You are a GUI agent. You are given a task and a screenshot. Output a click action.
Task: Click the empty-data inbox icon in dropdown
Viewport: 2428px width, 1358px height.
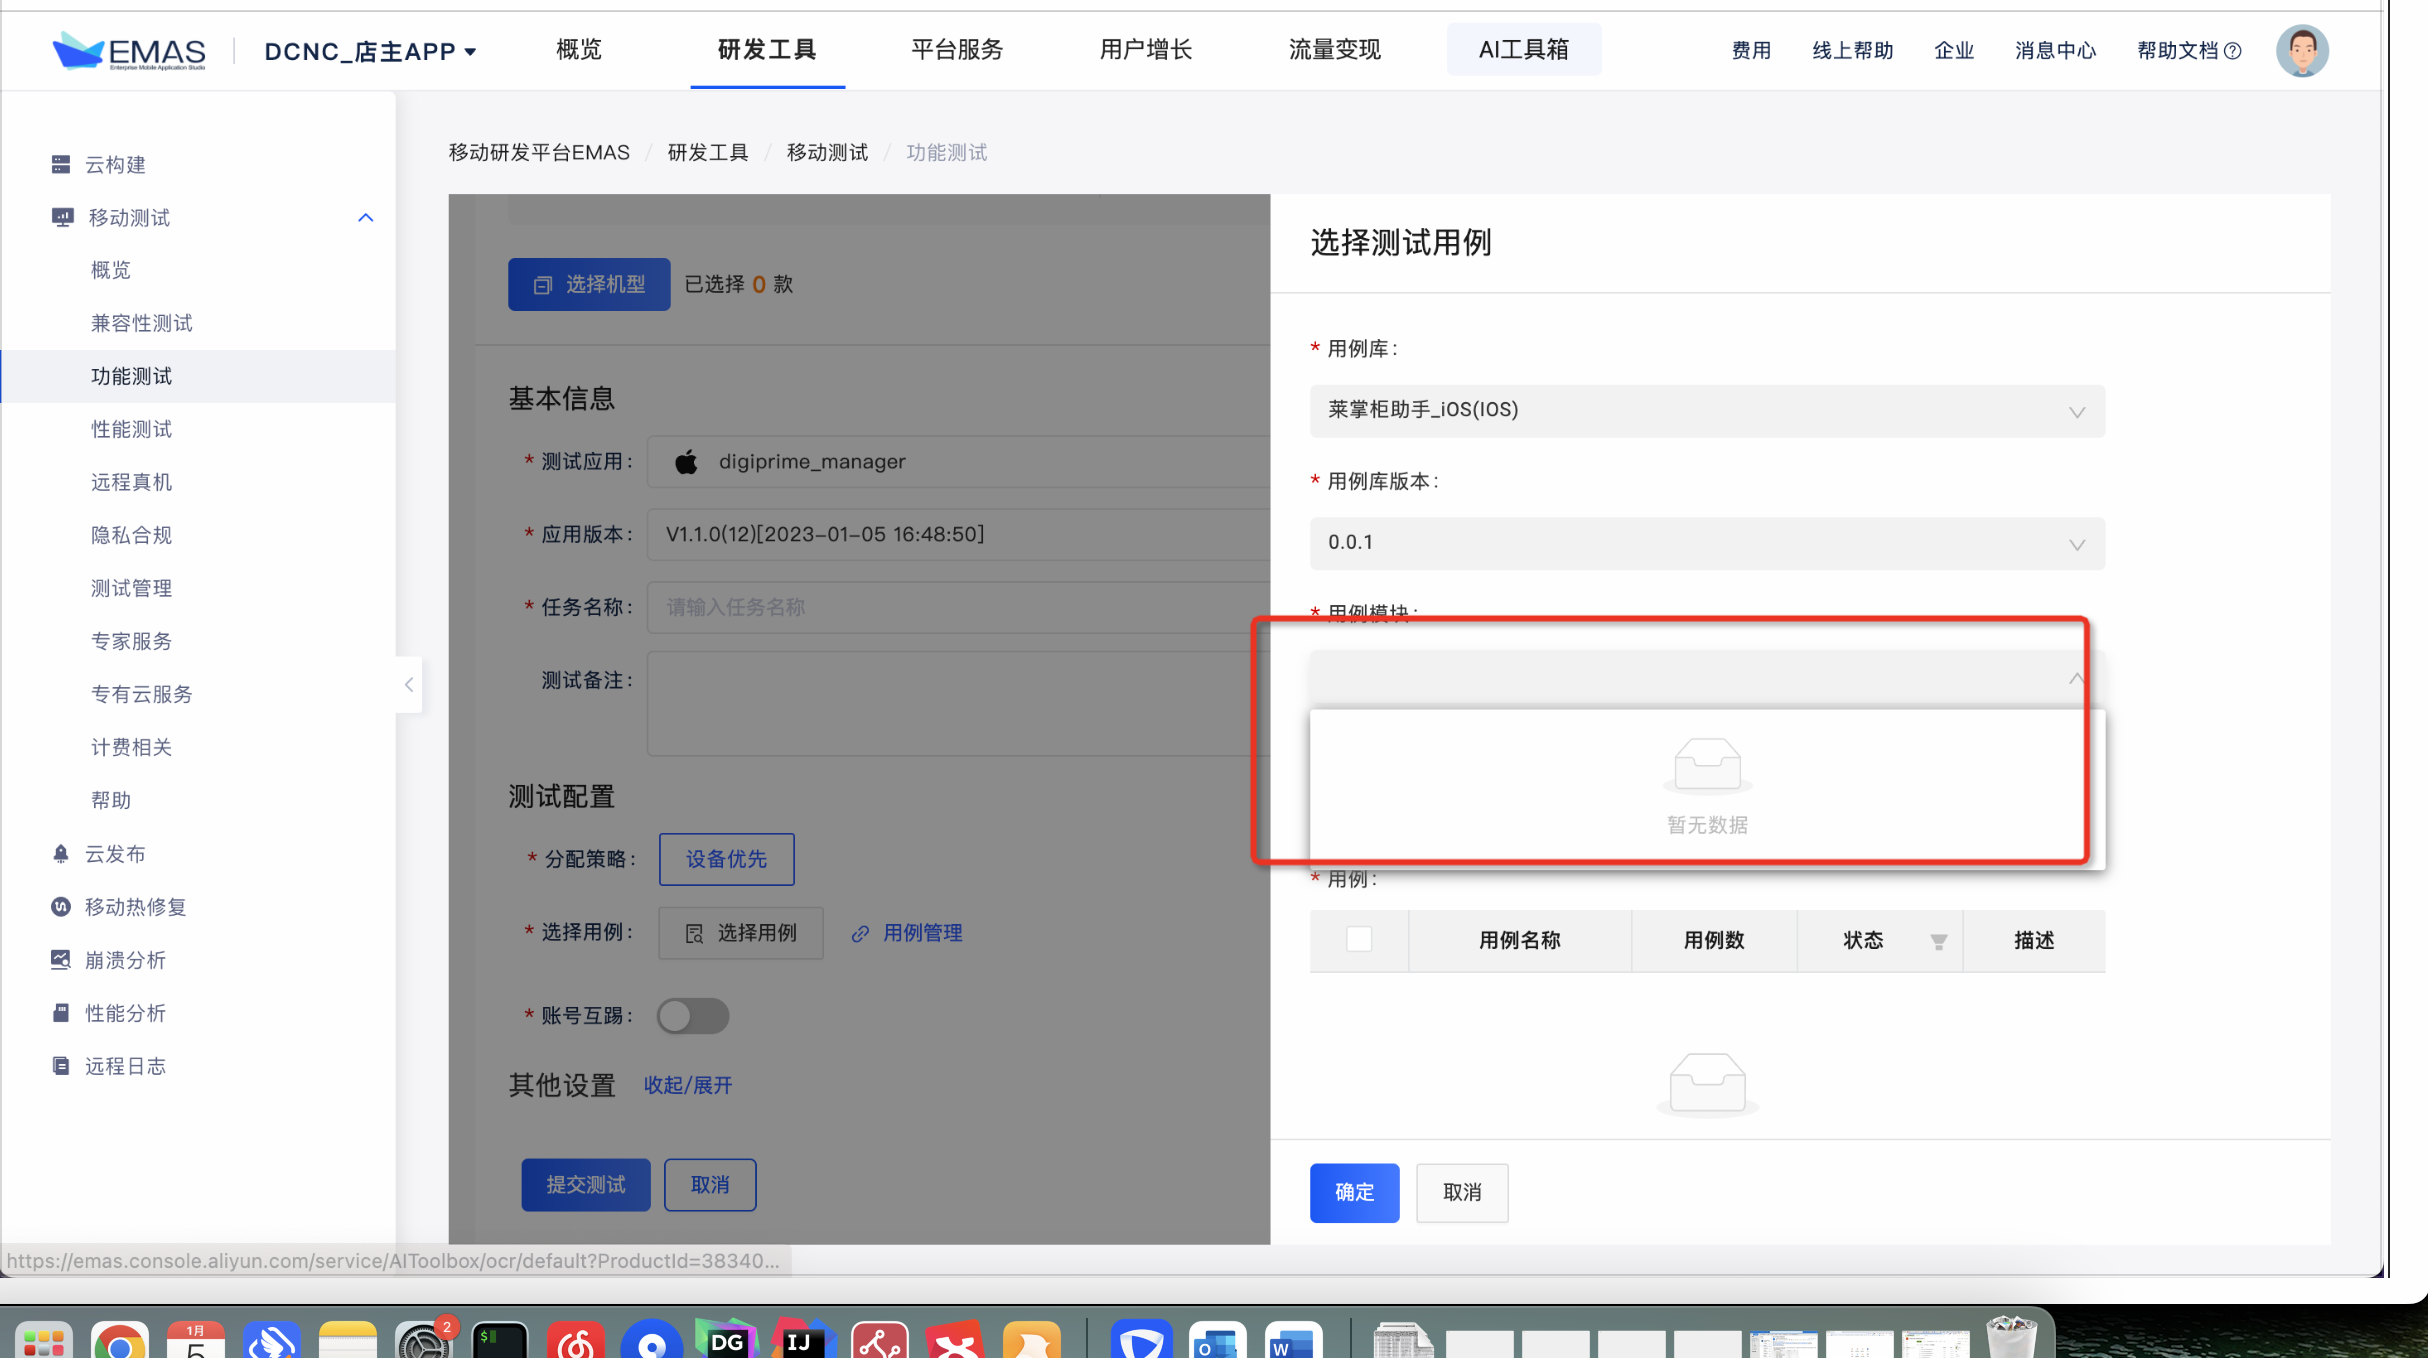[x=1707, y=765]
